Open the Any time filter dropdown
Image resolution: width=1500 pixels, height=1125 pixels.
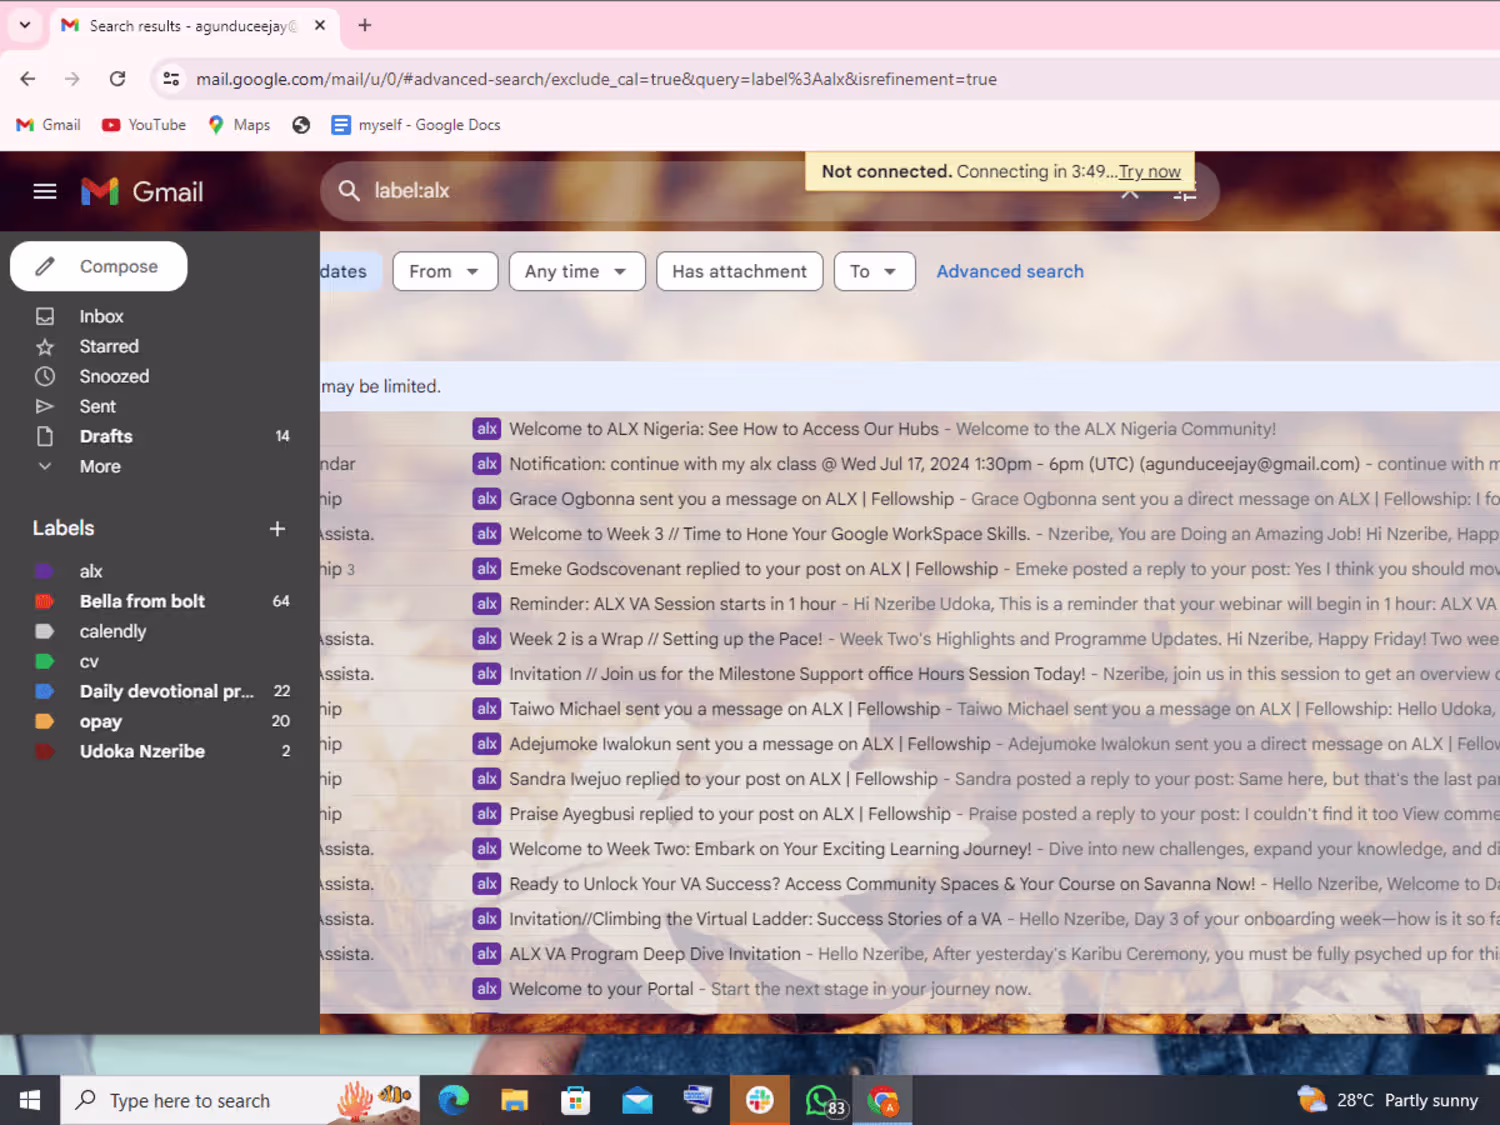tap(577, 271)
